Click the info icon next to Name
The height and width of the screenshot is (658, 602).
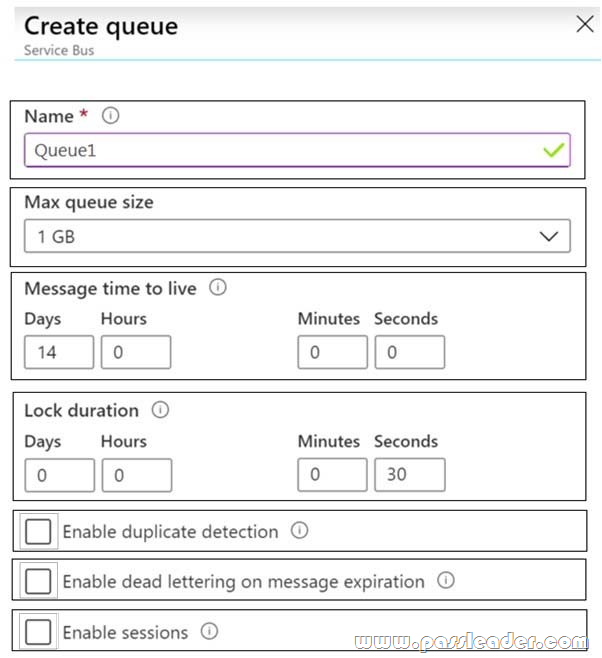(x=110, y=115)
